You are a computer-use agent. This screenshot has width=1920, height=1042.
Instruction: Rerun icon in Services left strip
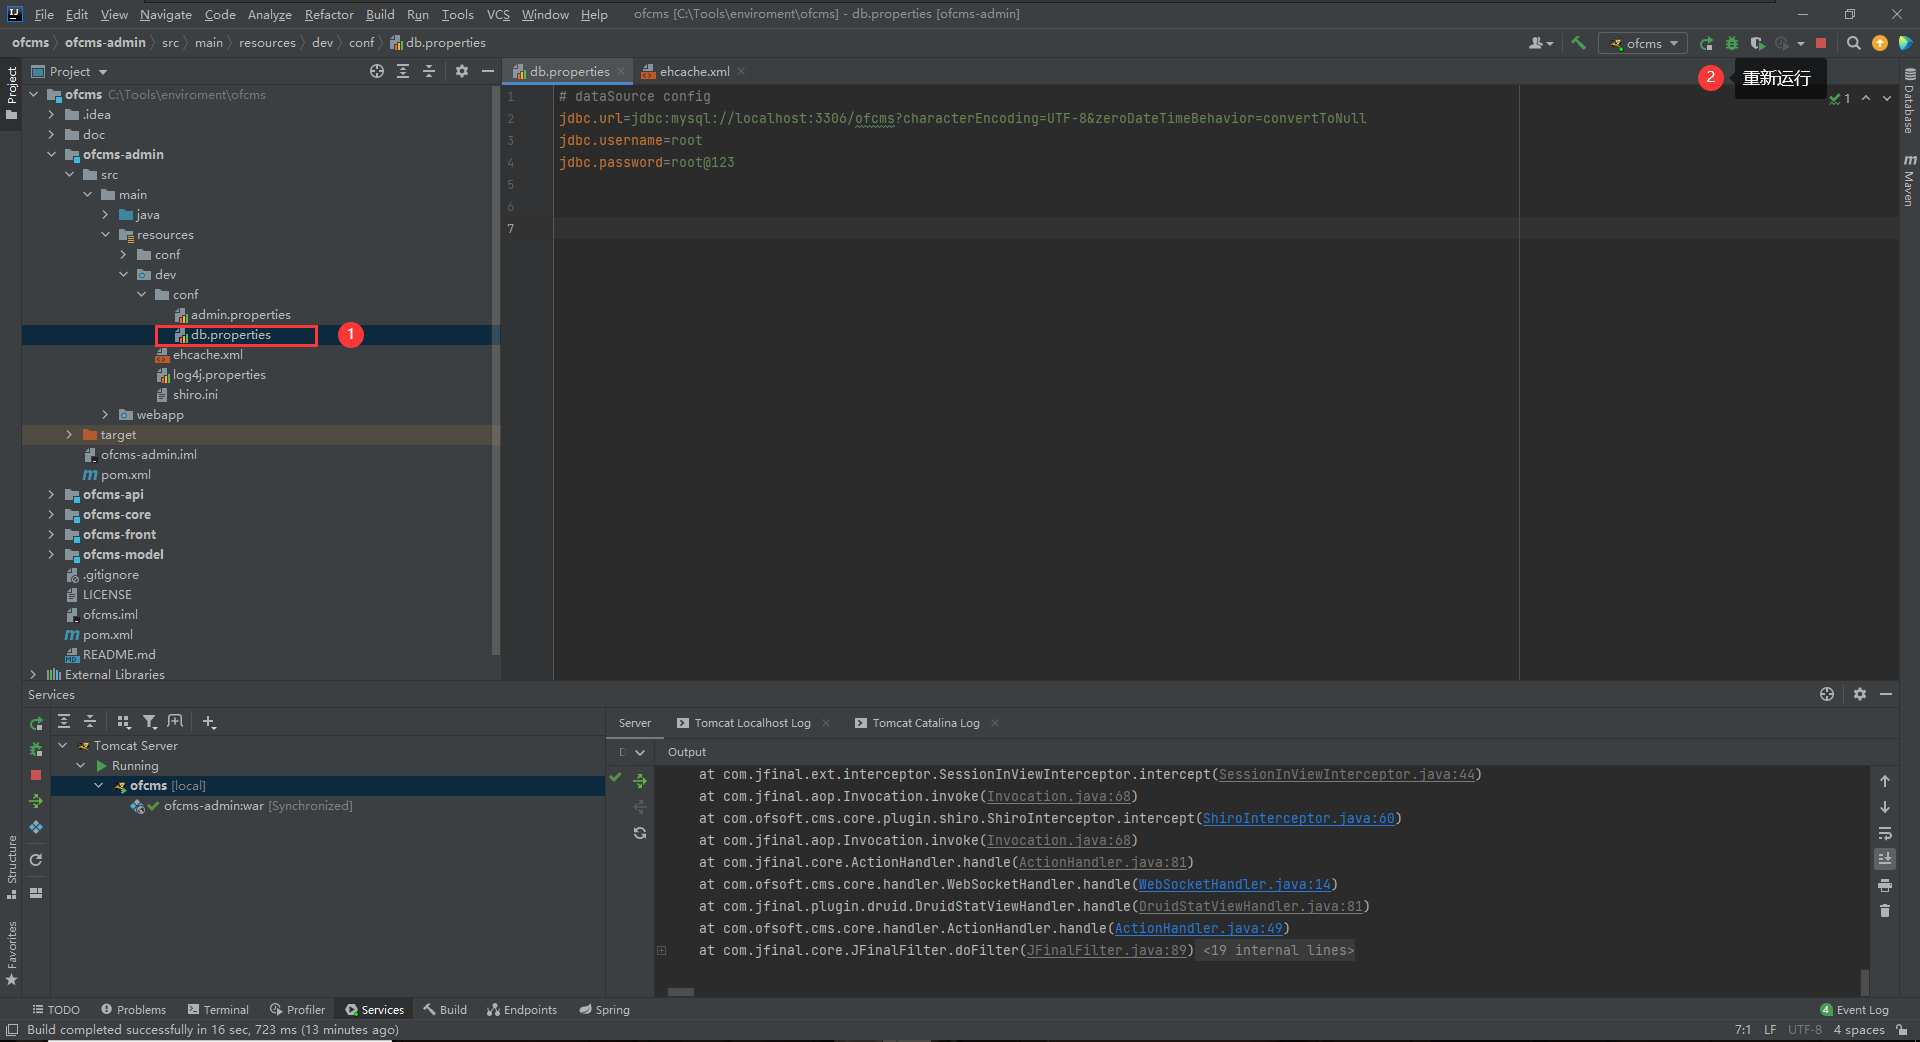tap(36, 723)
